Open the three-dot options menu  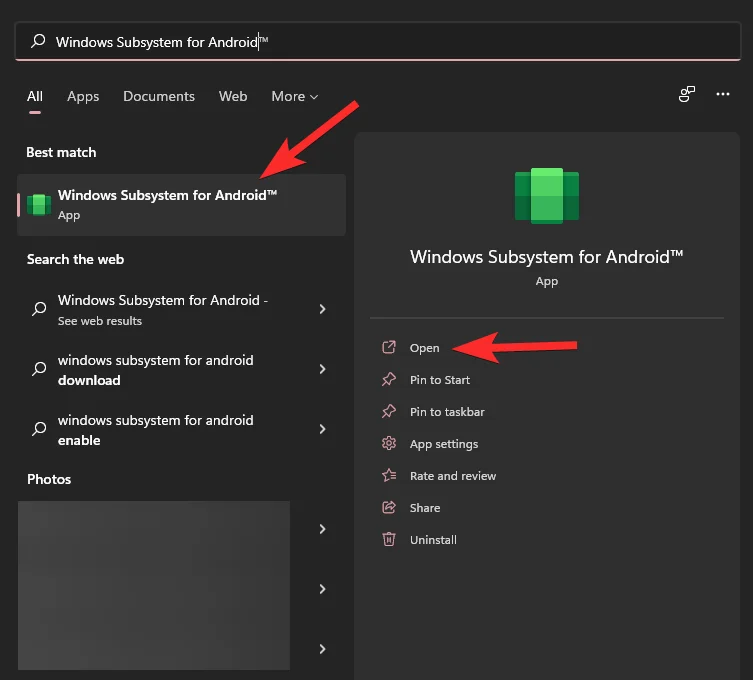(723, 94)
